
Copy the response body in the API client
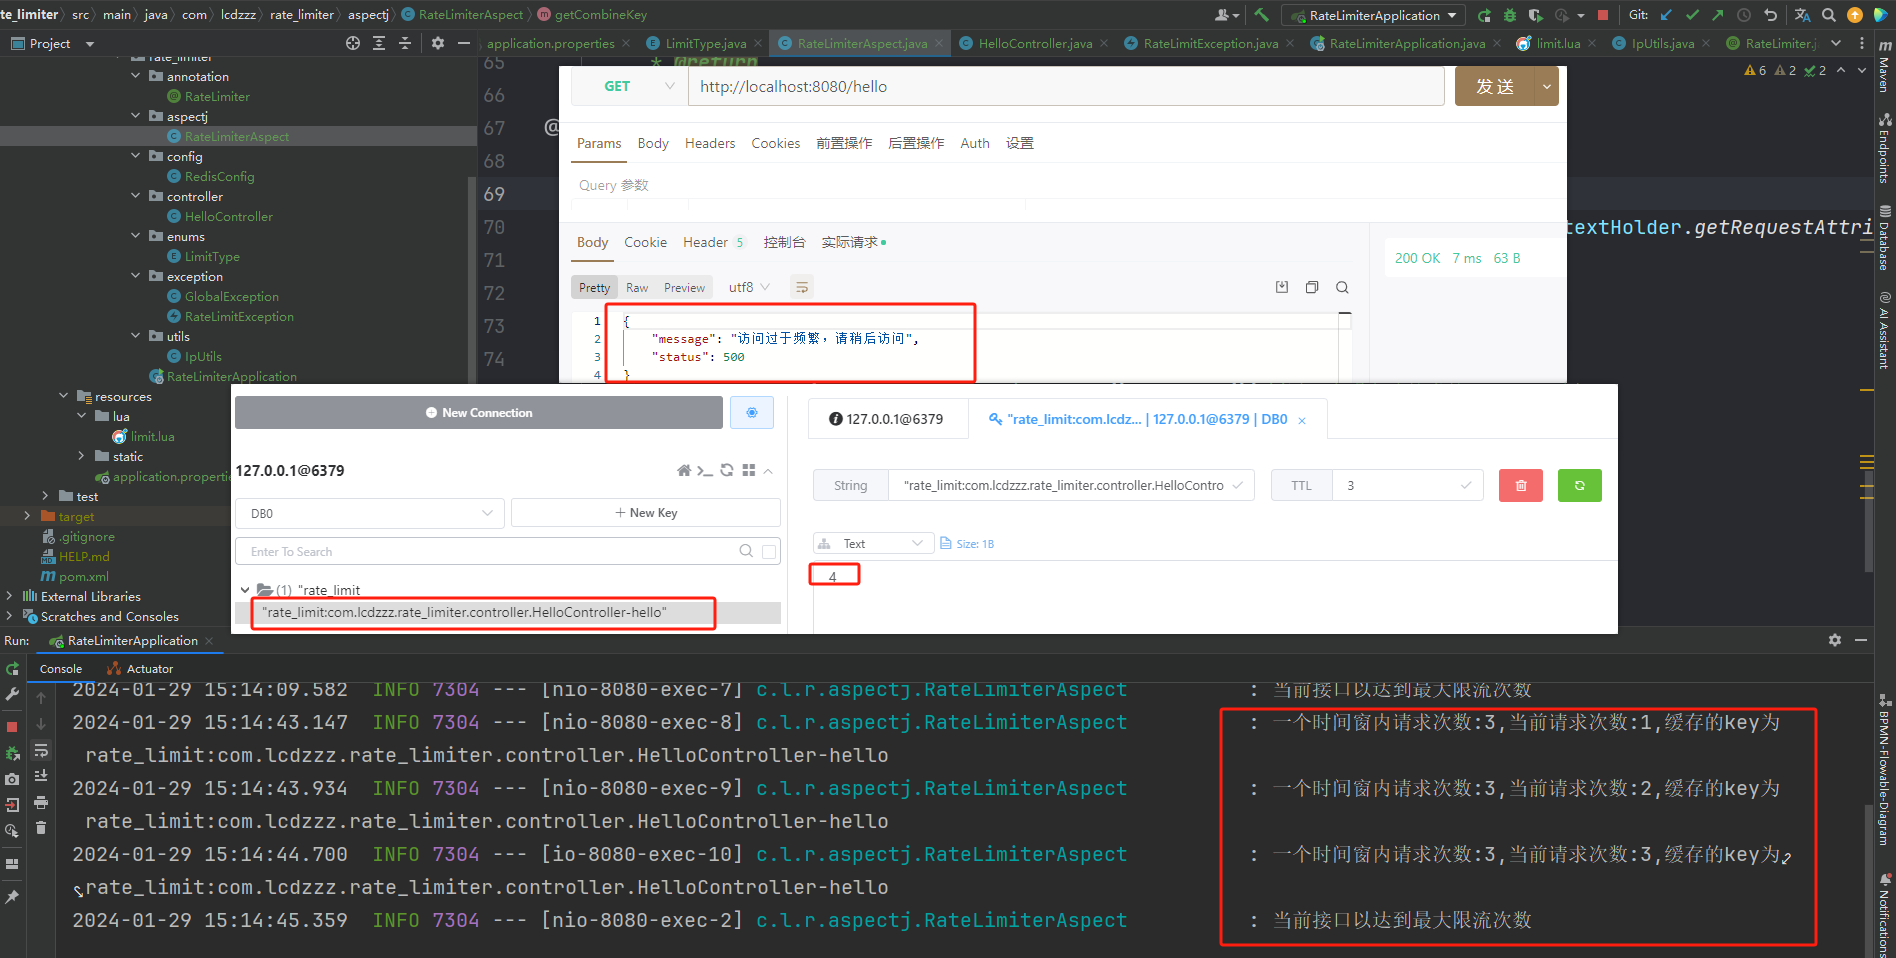tap(1312, 287)
